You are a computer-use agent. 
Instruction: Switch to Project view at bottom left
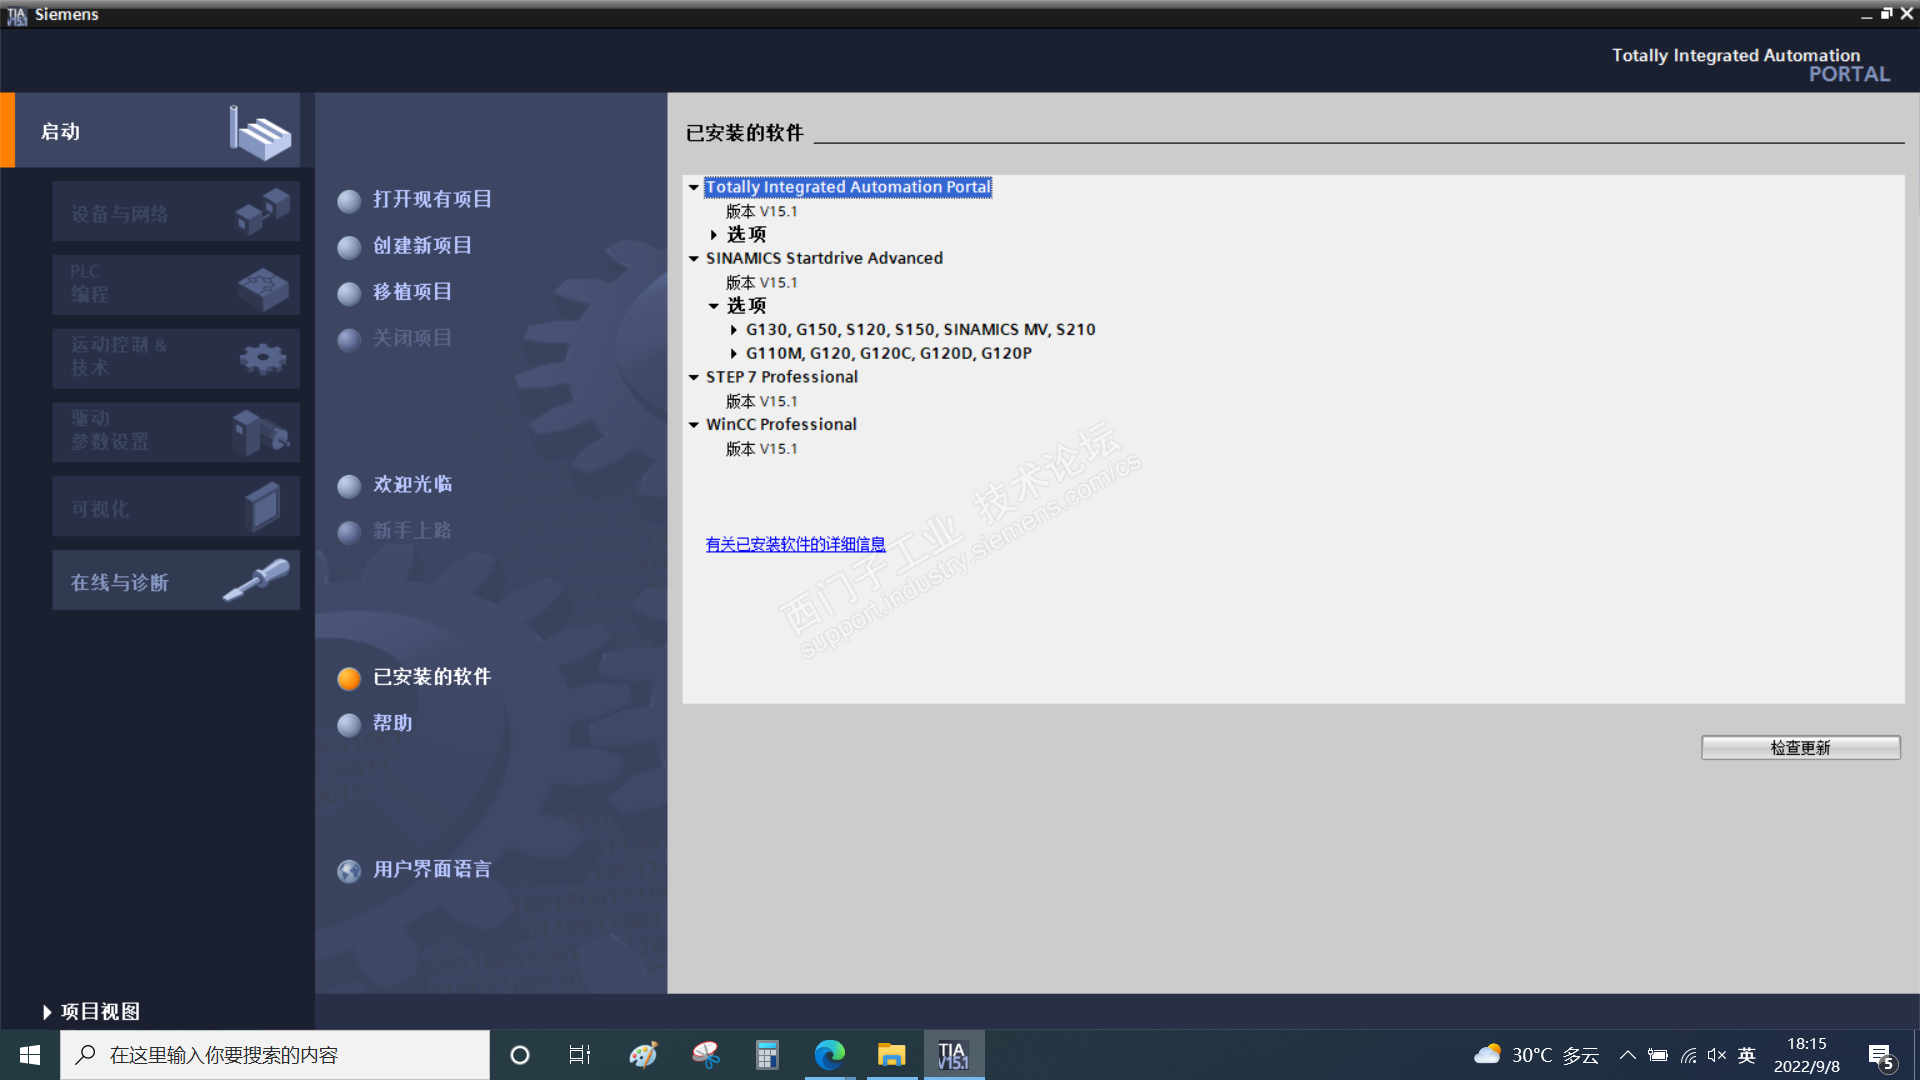[x=90, y=1012]
